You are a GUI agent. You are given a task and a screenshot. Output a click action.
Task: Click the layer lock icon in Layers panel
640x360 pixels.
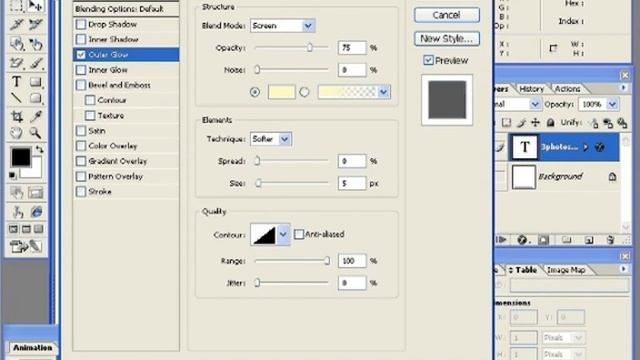tap(551, 122)
